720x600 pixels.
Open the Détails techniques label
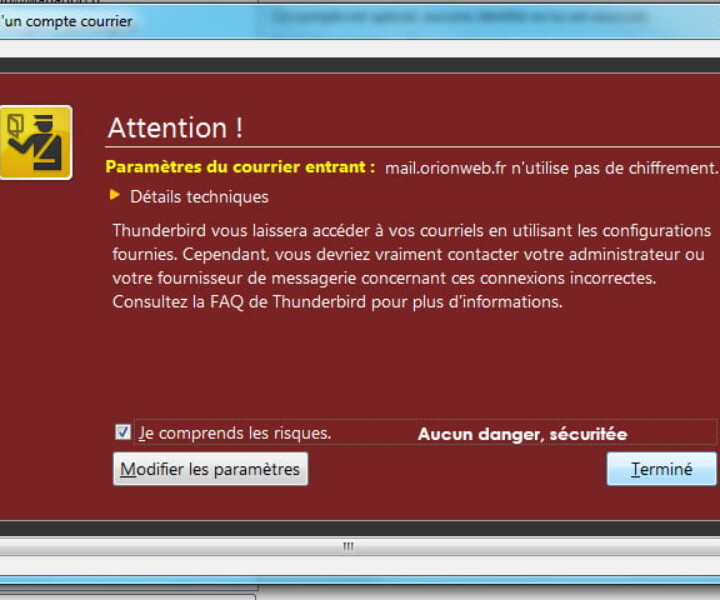pos(199,197)
